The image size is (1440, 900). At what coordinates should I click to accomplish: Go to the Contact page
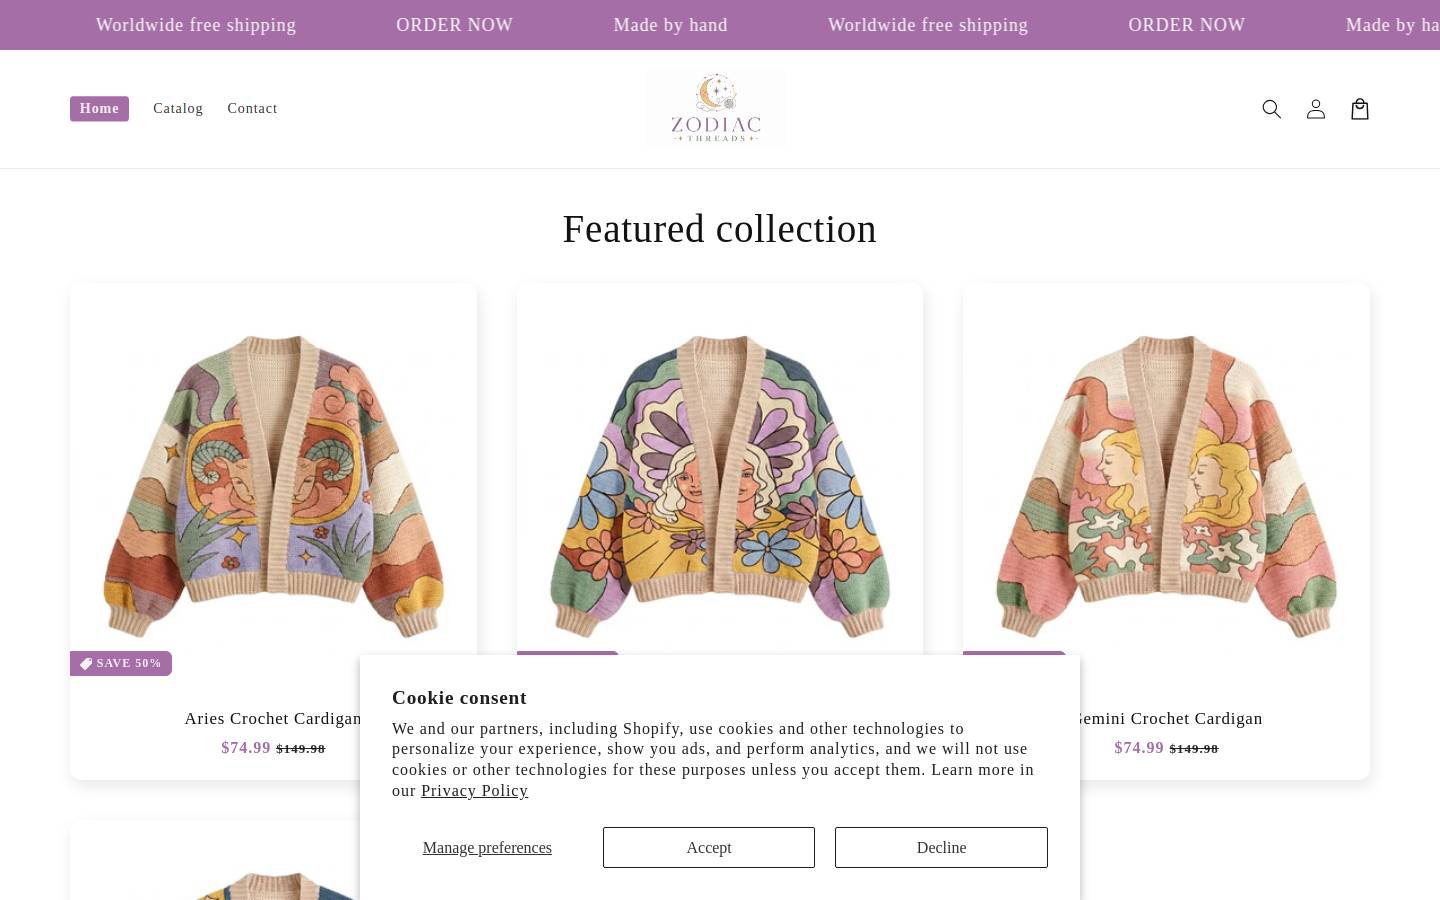[252, 109]
